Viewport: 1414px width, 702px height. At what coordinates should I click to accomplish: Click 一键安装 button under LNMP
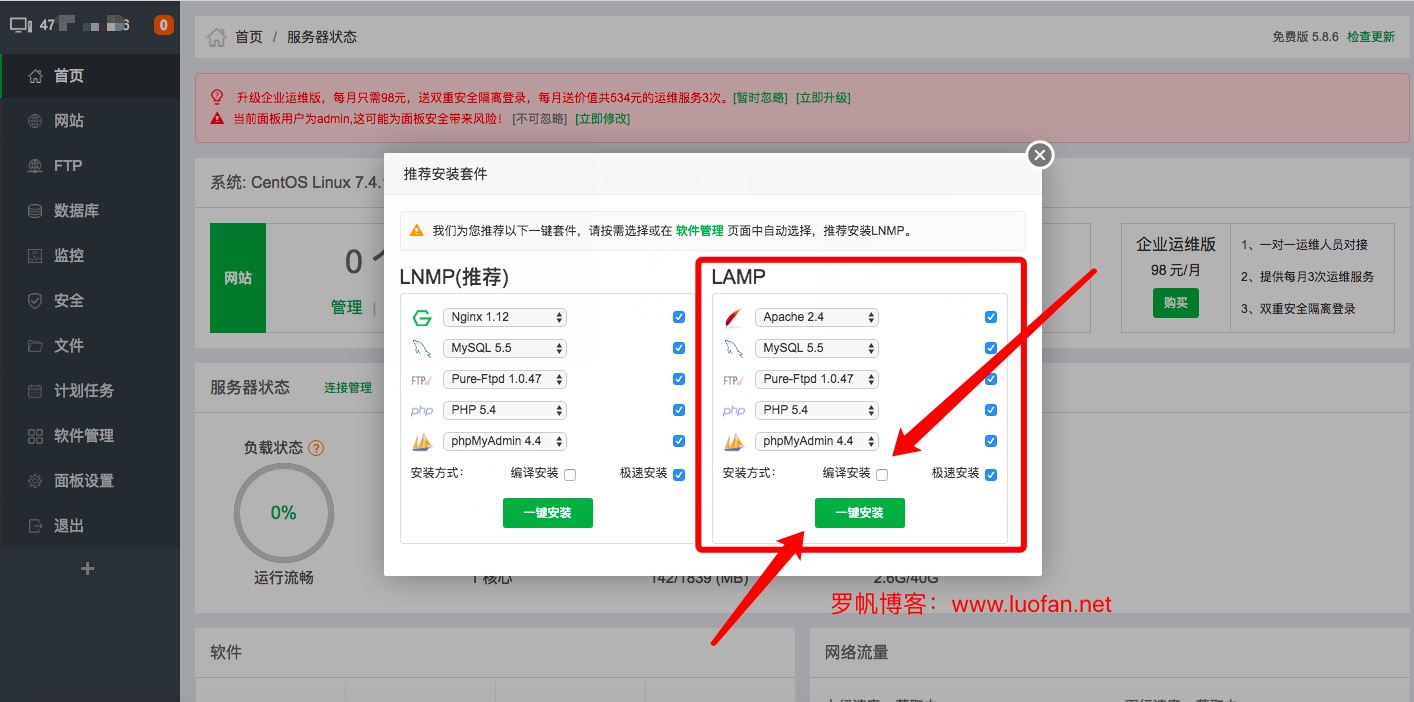(548, 513)
